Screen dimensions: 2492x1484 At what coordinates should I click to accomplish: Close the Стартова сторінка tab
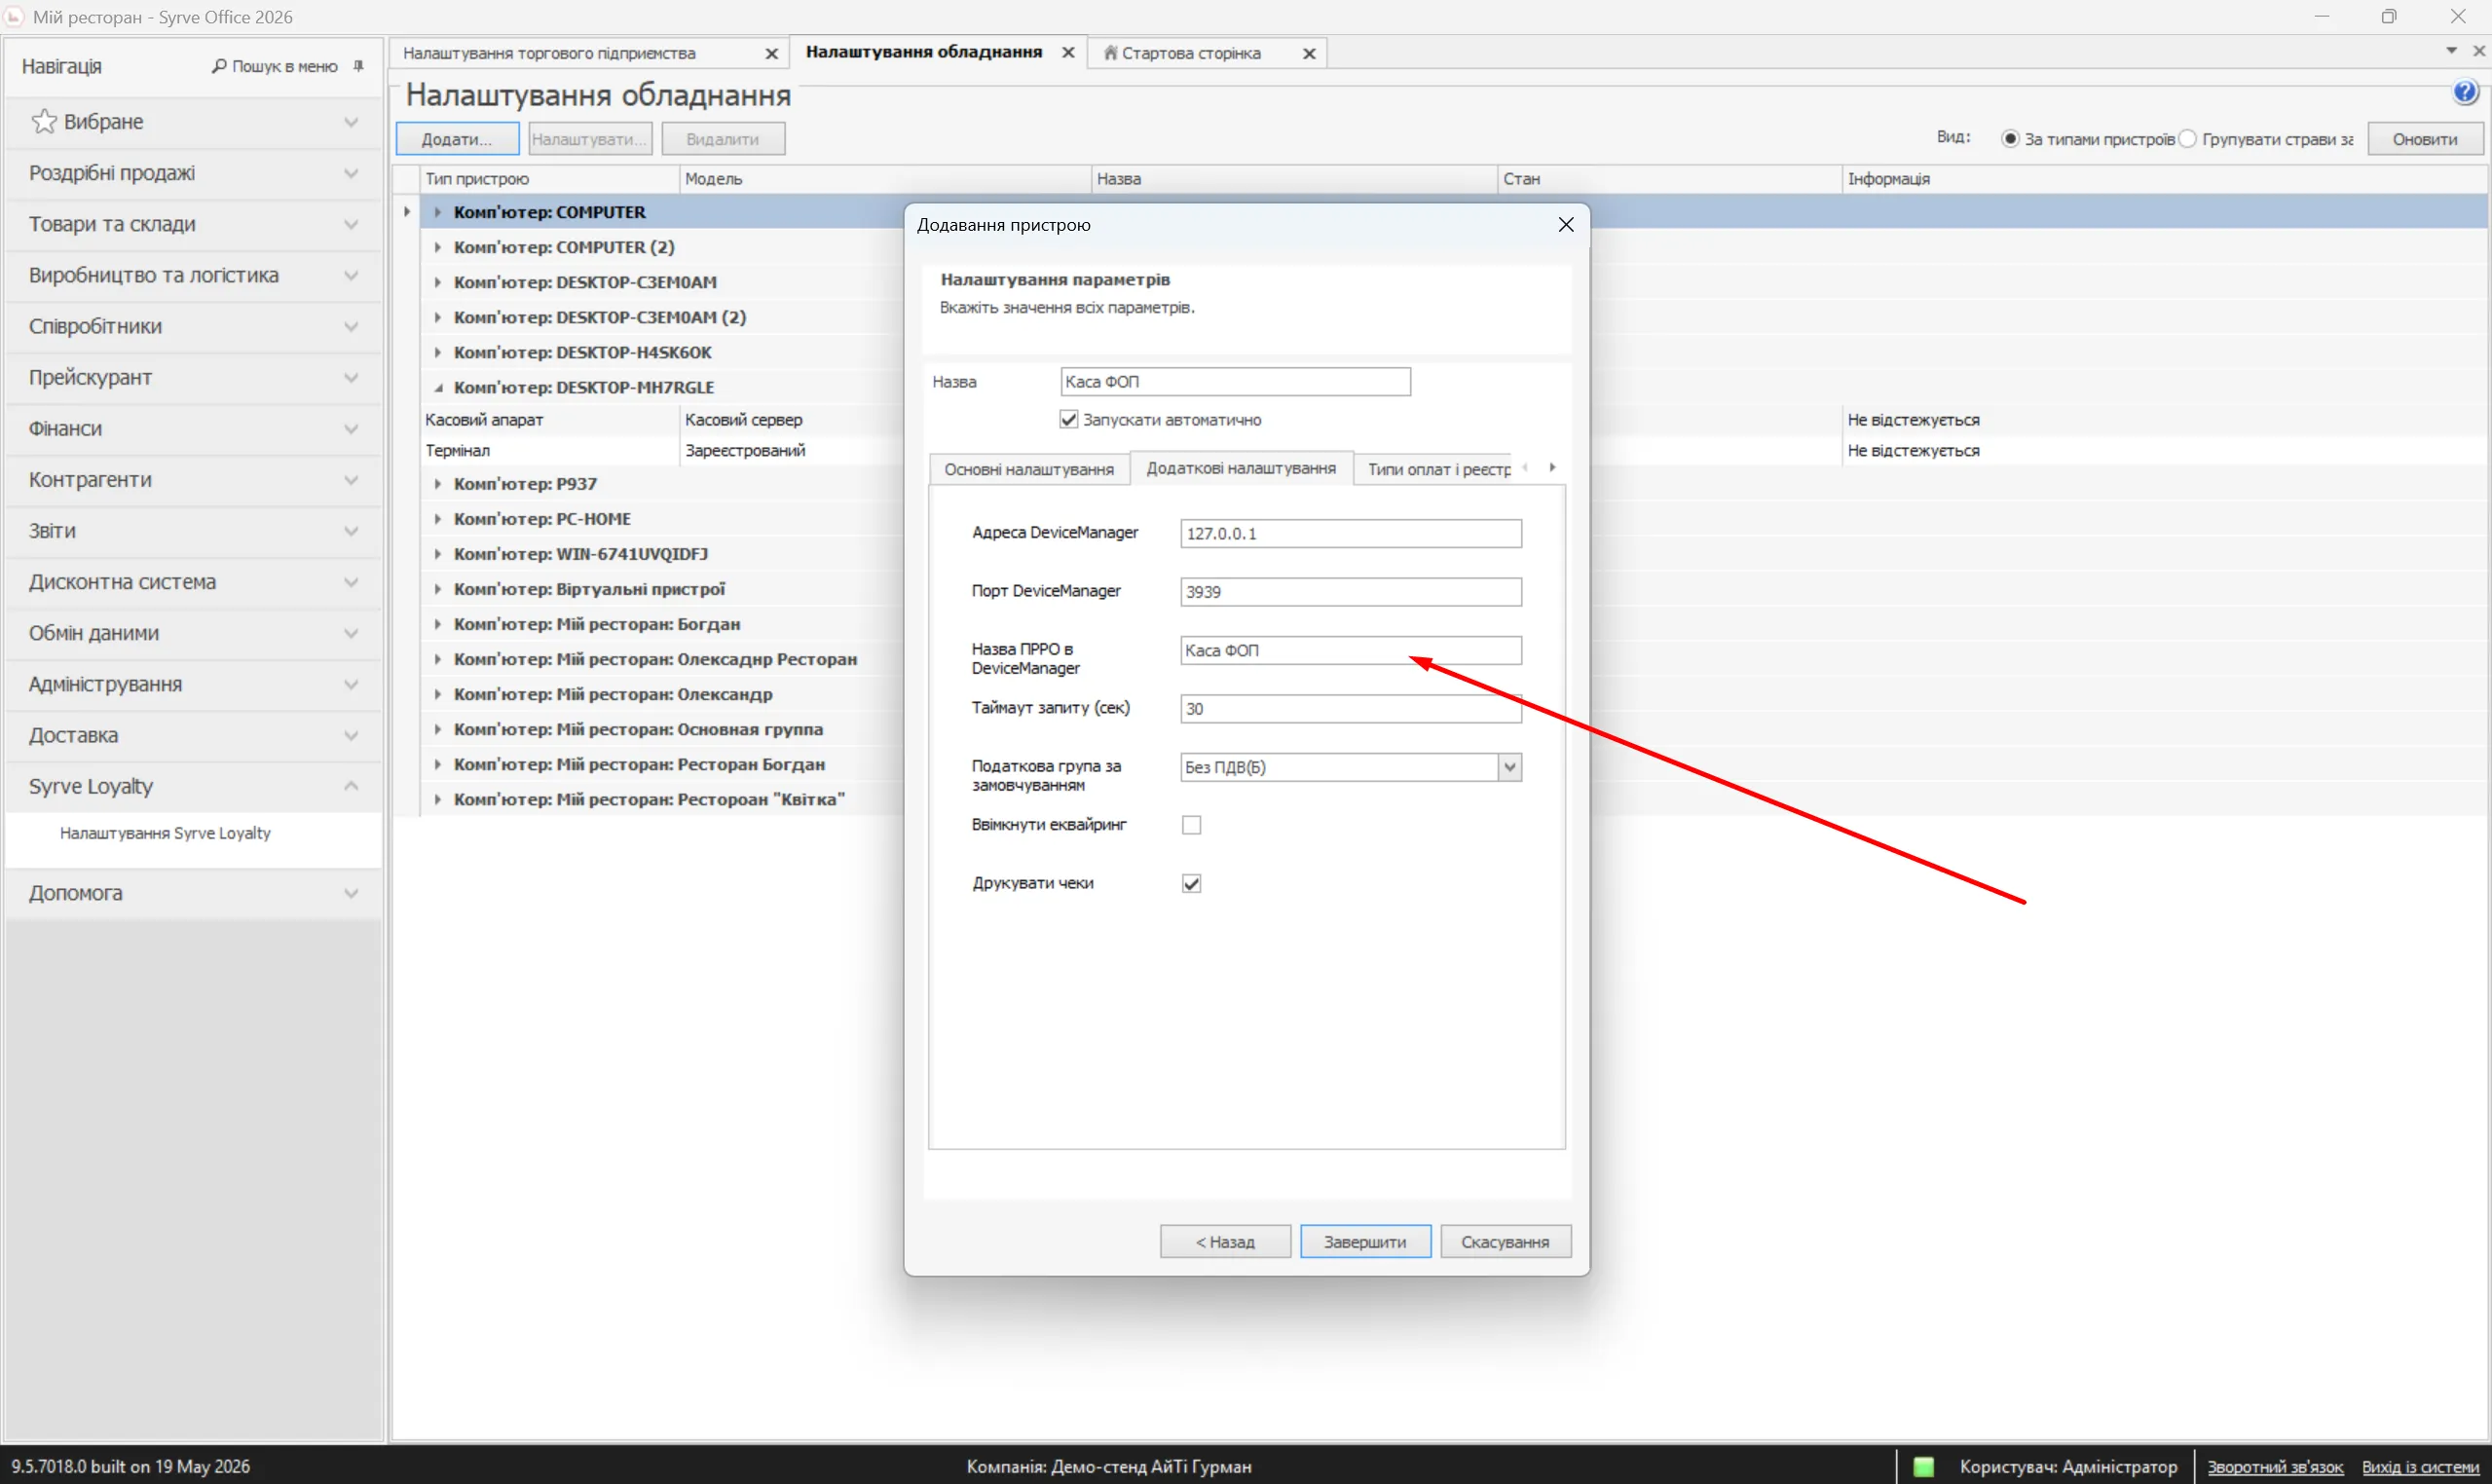(x=1309, y=54)
